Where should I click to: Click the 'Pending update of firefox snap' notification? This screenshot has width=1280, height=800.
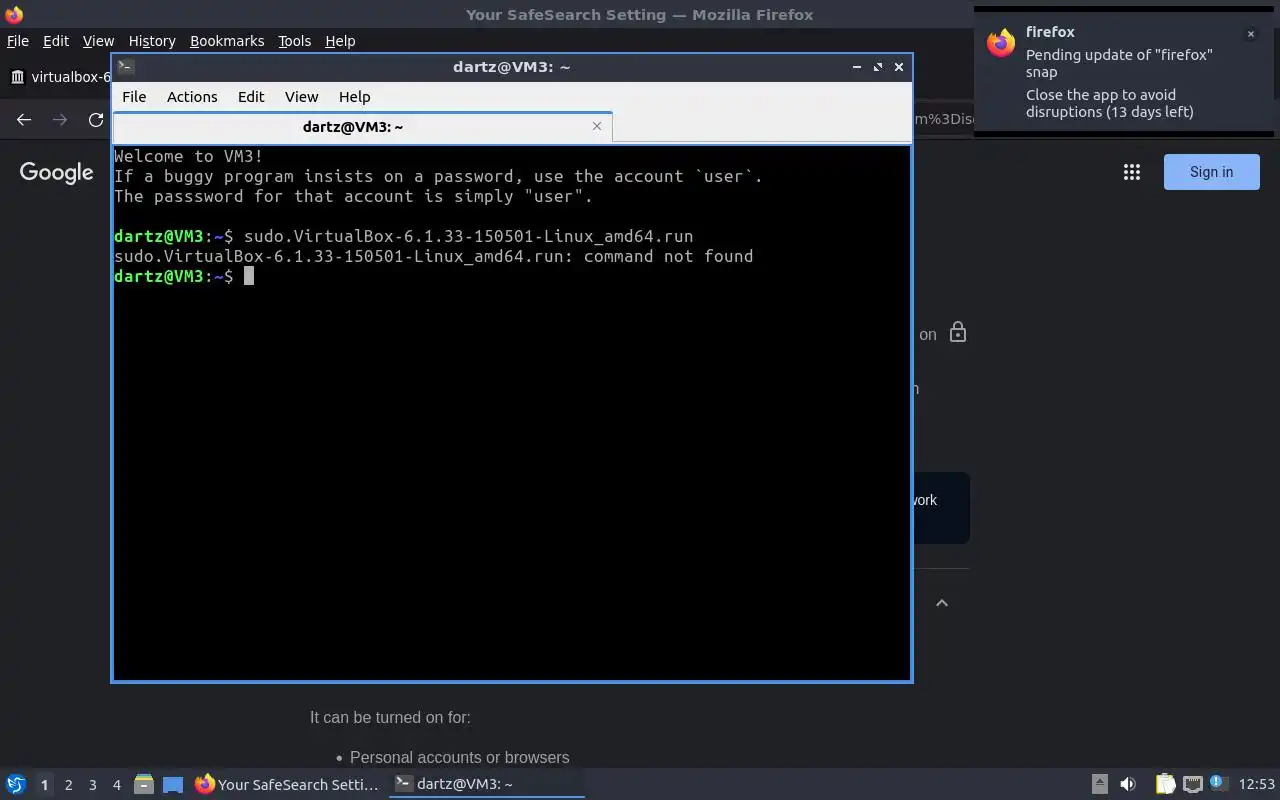[x=1126, y=72]
